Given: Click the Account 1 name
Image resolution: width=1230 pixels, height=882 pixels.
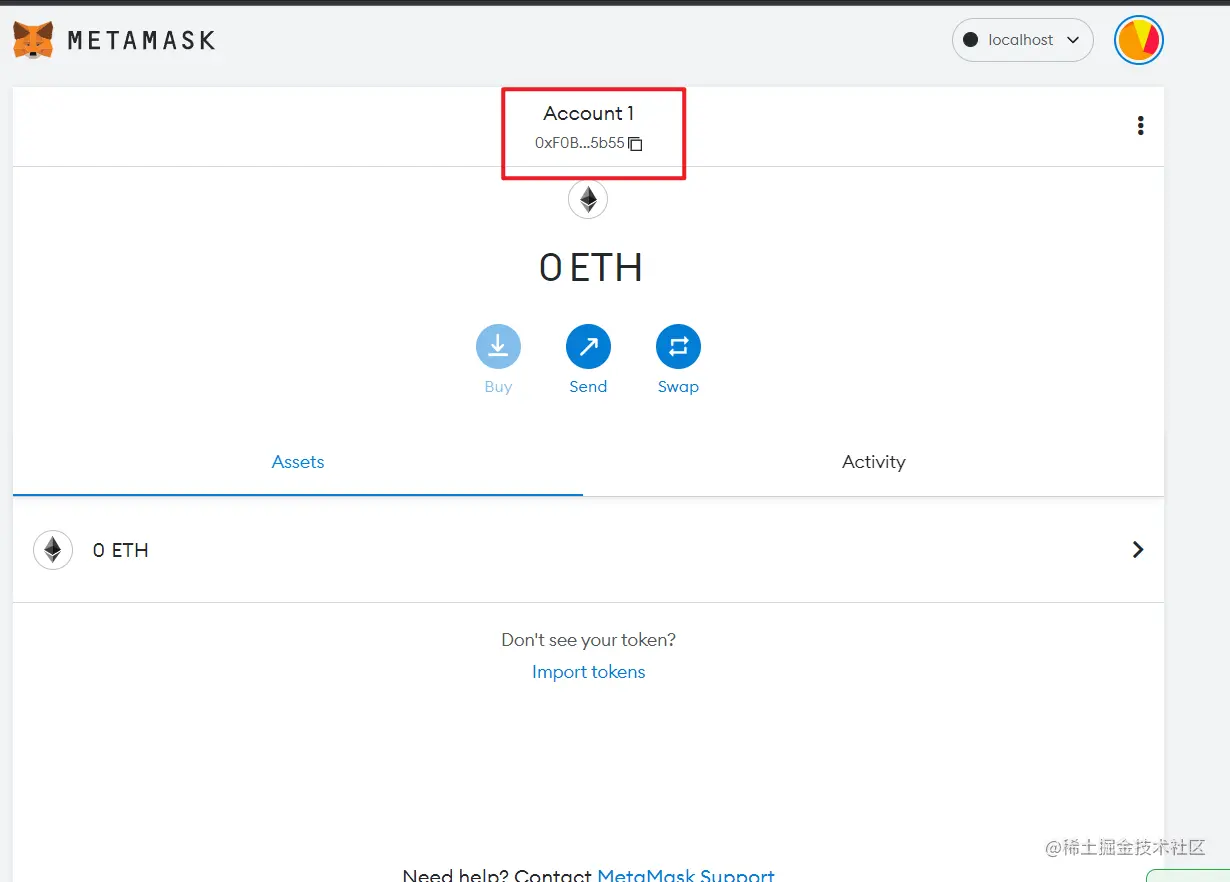Looking at the screenshot, I should (x=589, y=114).
